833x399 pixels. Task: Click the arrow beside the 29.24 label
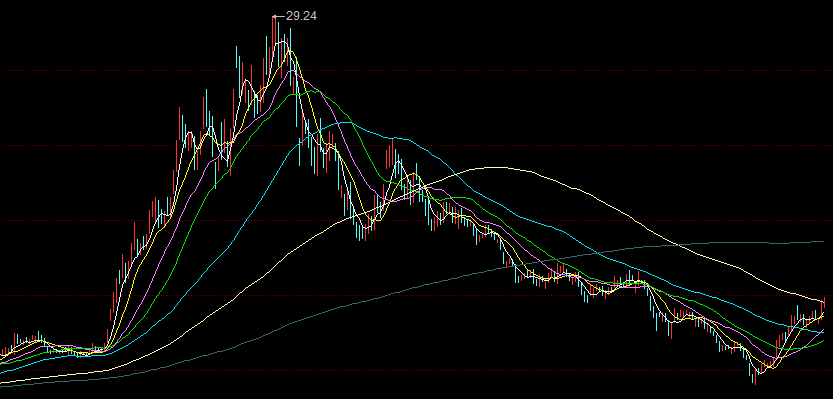(278, 16)
